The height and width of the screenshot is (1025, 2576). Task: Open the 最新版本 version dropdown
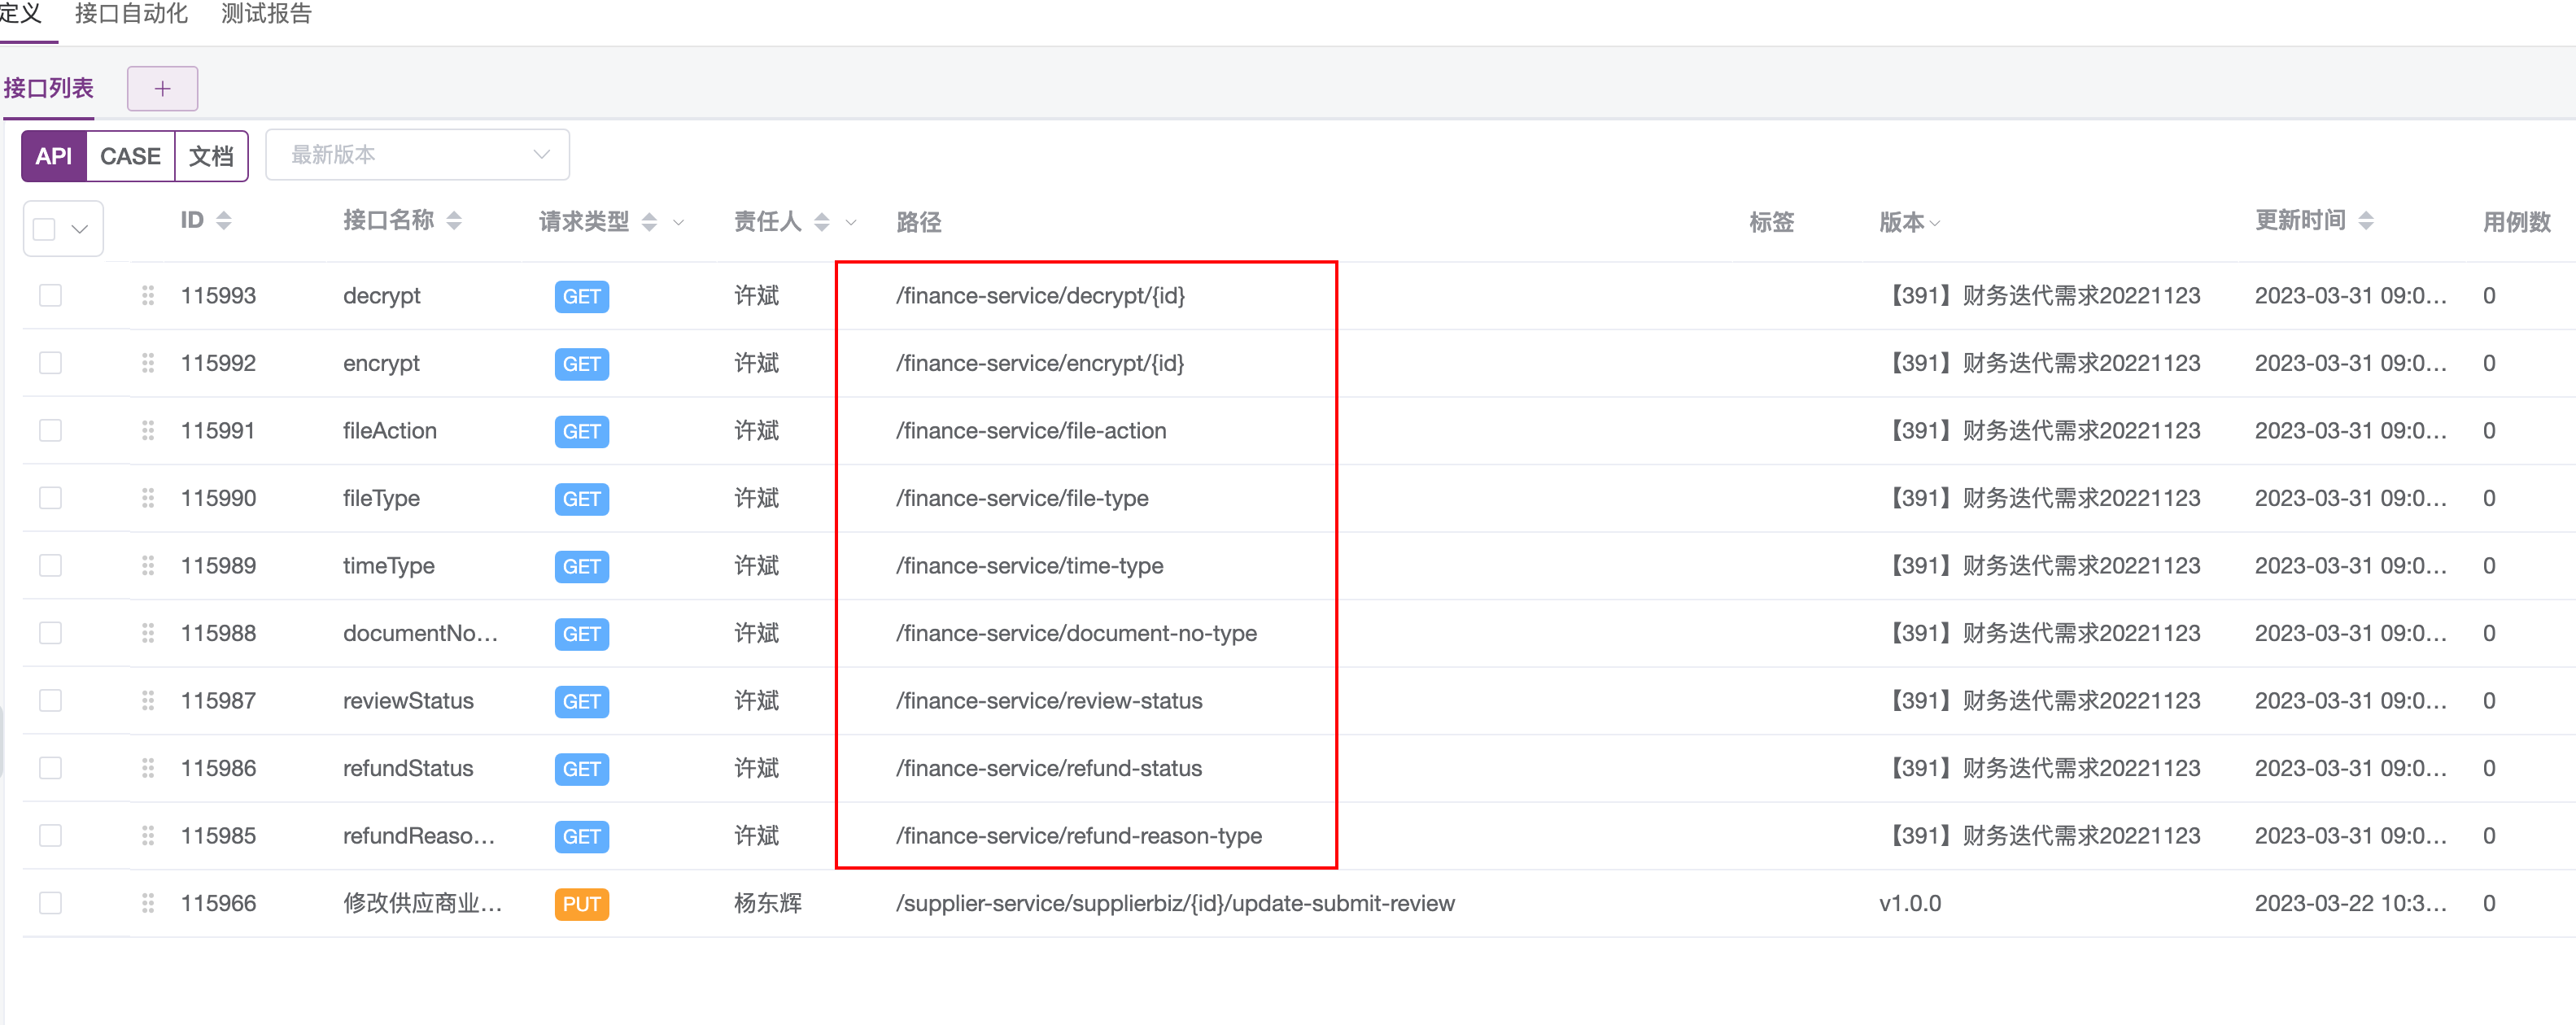417,155
